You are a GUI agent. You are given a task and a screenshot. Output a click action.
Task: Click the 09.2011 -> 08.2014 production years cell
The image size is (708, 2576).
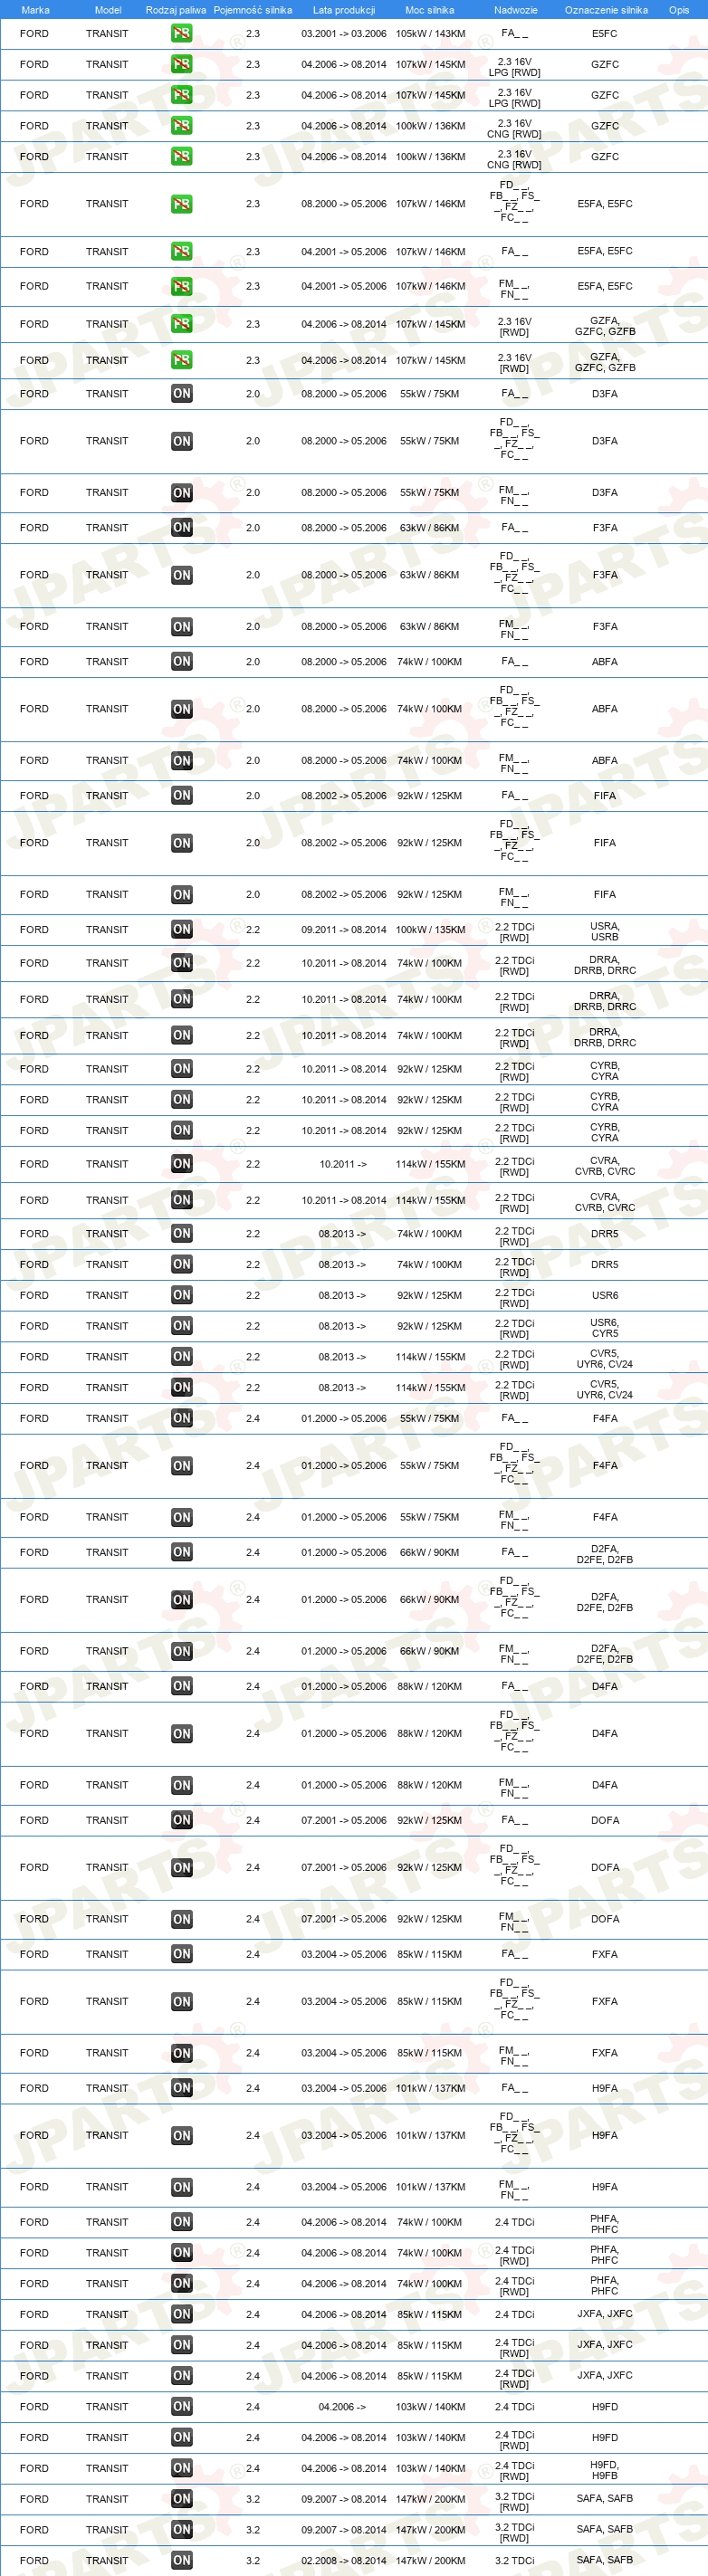(x=344, y=930)
